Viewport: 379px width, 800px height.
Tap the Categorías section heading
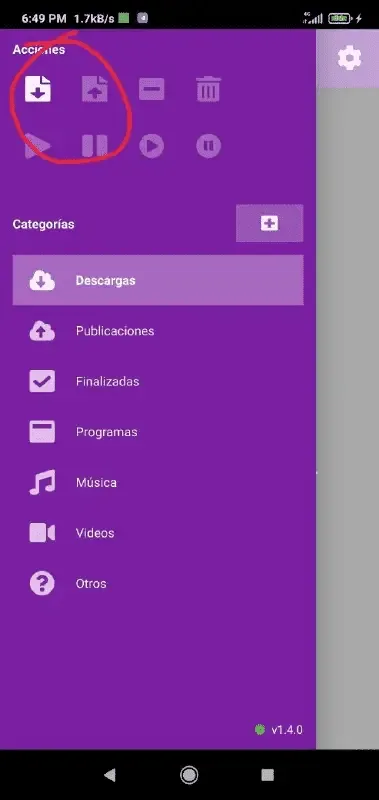[43, 224]
